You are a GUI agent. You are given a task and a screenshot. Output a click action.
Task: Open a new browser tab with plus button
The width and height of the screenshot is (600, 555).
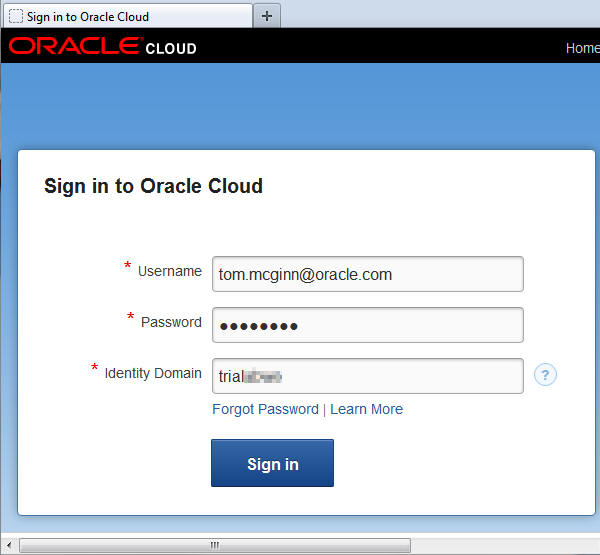[x=267, y=16]
